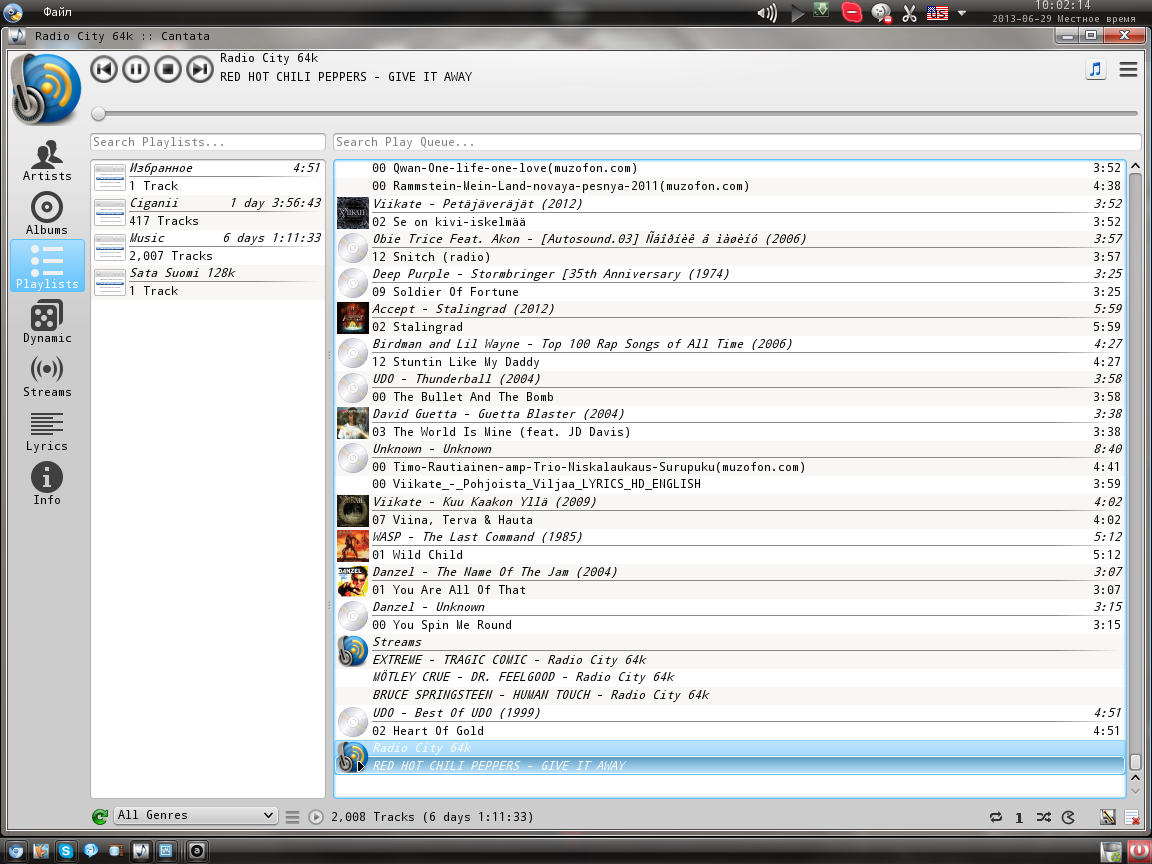This screenshot has width=1152, height=864.
Task: Toggle consume mode
Action: (1068, 817)
